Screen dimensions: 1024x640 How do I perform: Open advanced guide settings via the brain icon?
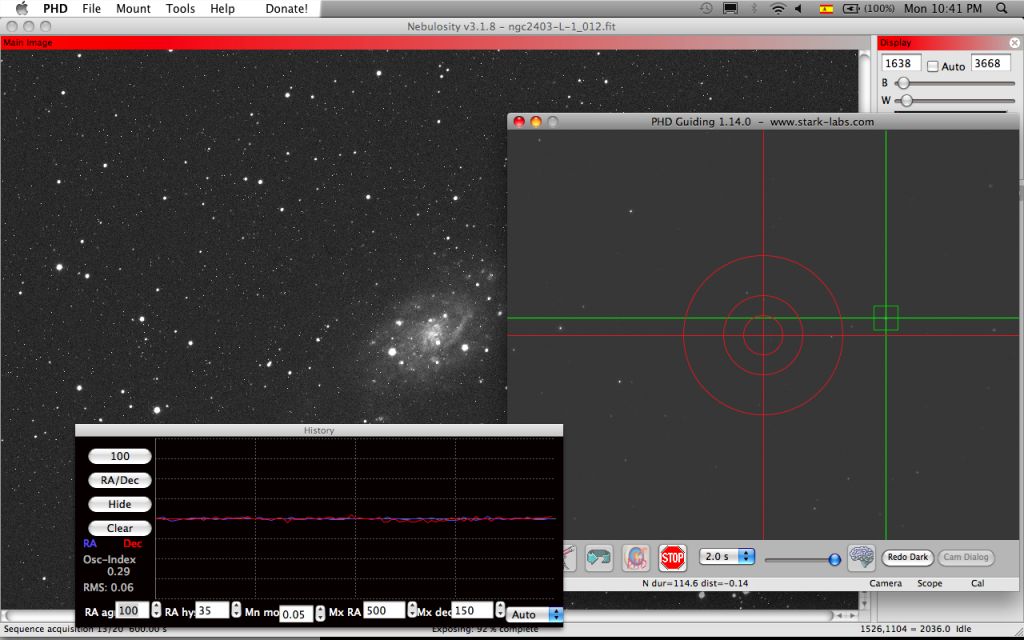pos(862,558)
